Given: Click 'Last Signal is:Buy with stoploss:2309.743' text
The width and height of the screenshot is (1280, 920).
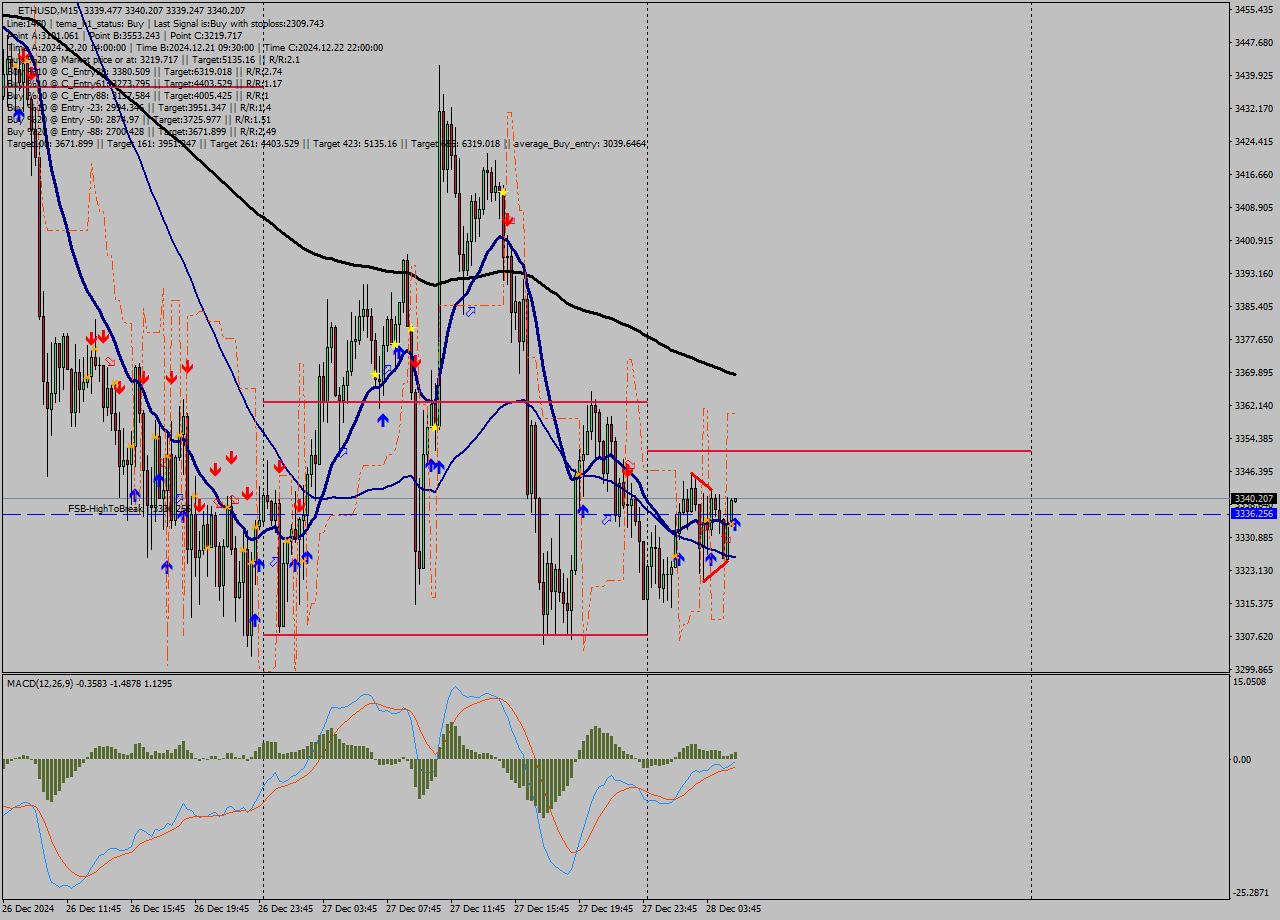Looking at the screenshot, I should coord(238,23).
